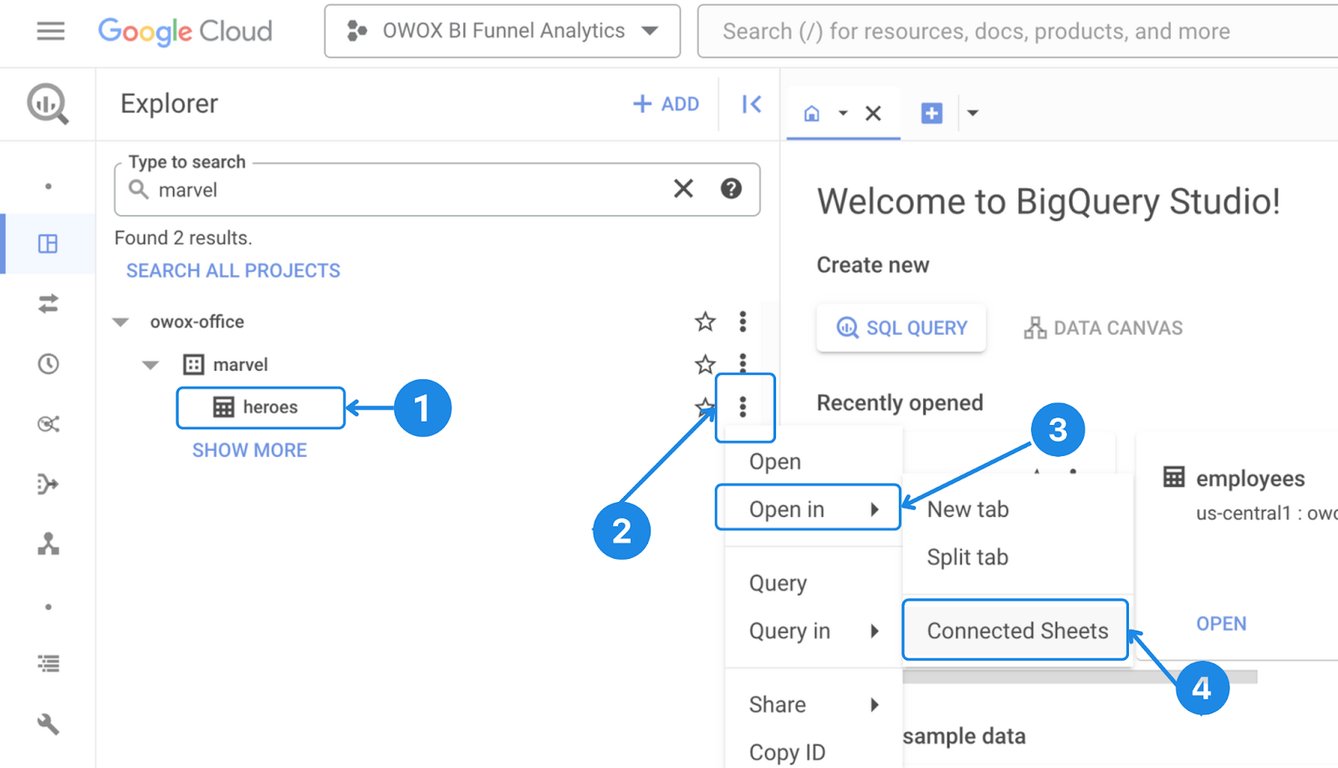This screenshot has width=1338, height=768.
Task: Close the home tab
Action: 873,113
